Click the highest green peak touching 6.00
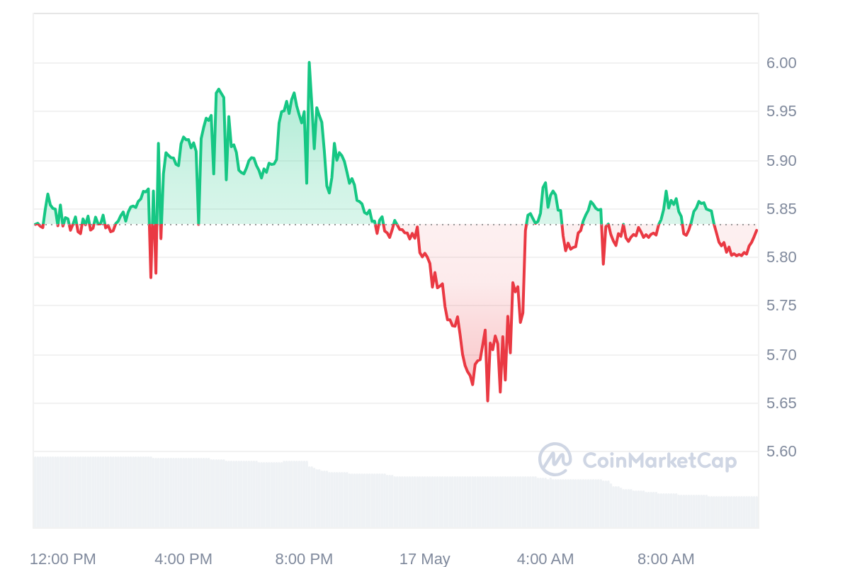 [x=309, y=63]
